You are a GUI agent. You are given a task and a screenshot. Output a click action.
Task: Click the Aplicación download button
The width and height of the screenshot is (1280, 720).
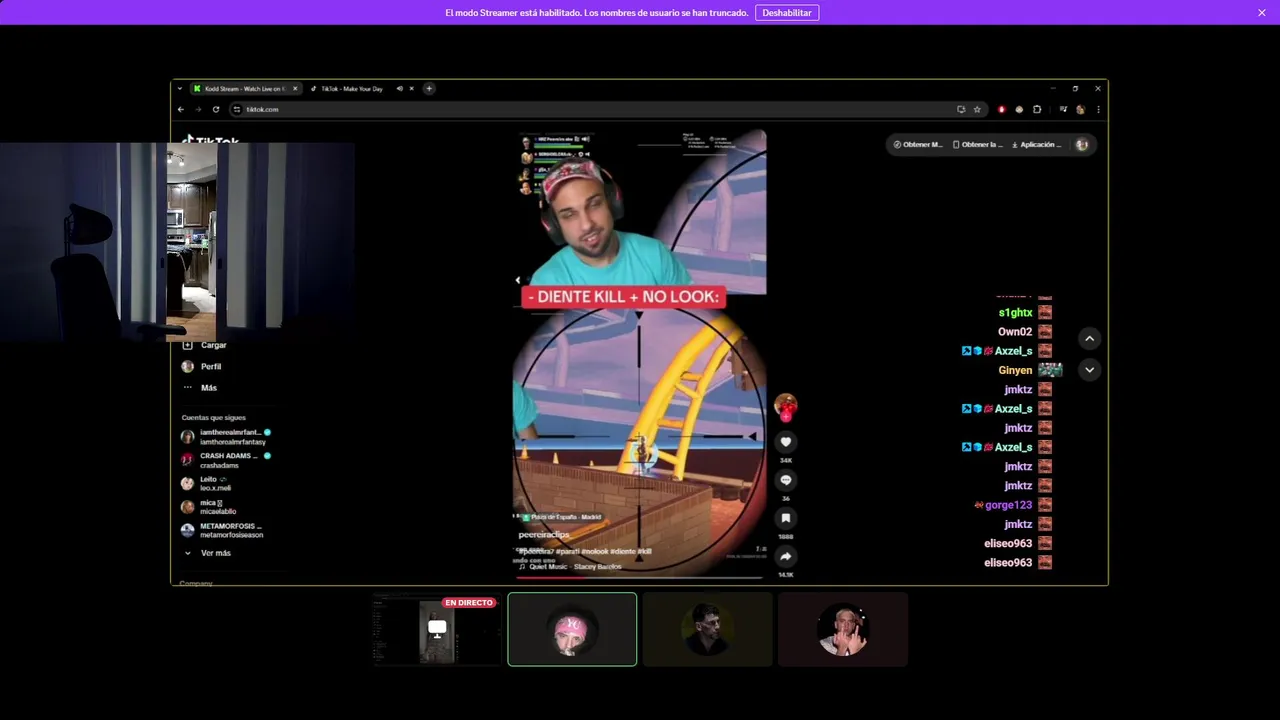click(x=1036, y=144)
